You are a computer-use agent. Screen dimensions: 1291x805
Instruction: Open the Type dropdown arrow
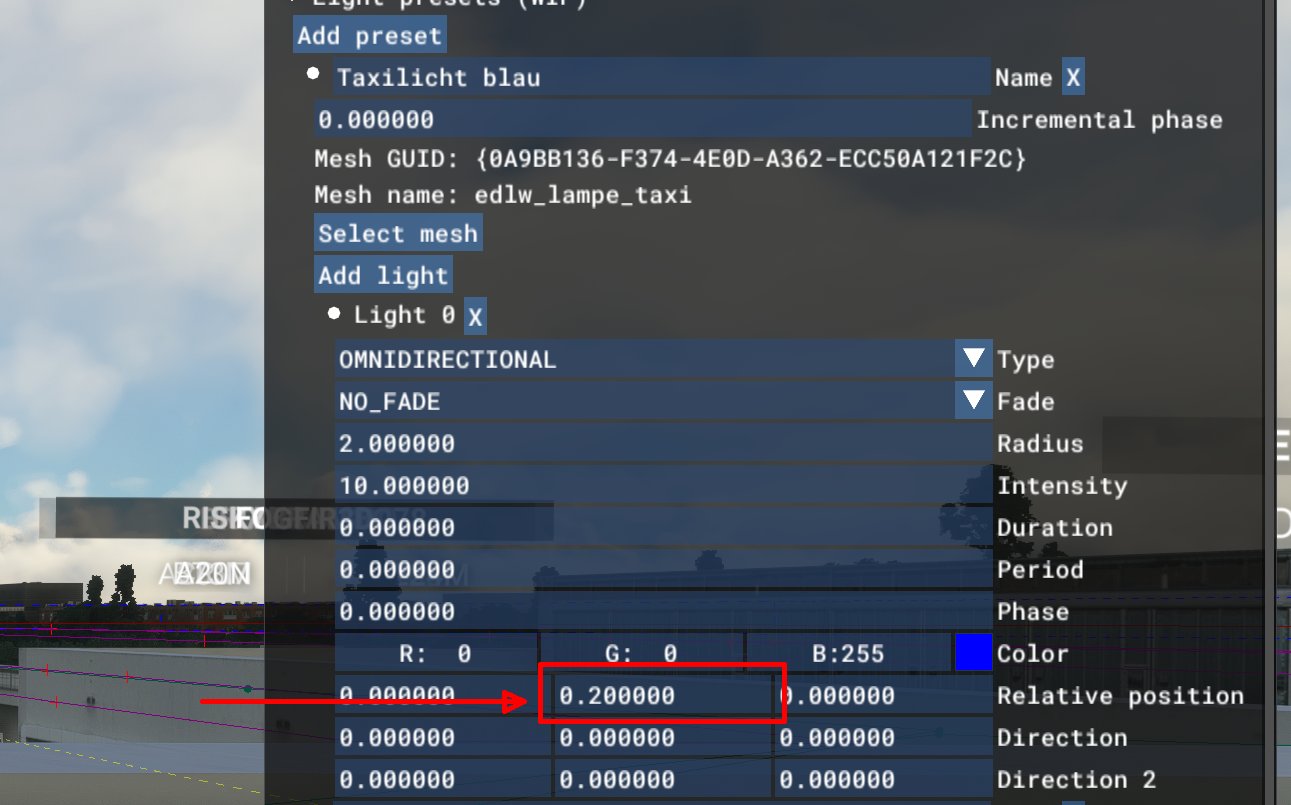(x=973, y=359)
